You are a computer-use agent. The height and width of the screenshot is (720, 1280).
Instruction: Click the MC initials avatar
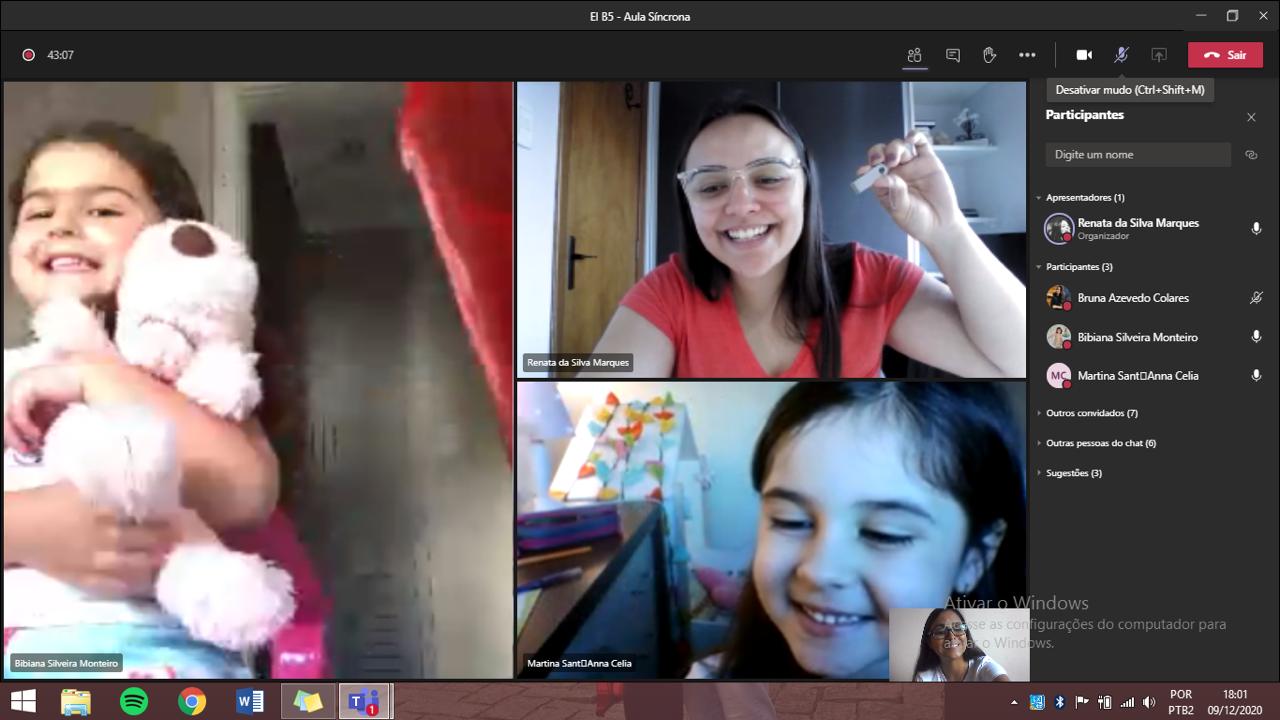coord(1058,376)
